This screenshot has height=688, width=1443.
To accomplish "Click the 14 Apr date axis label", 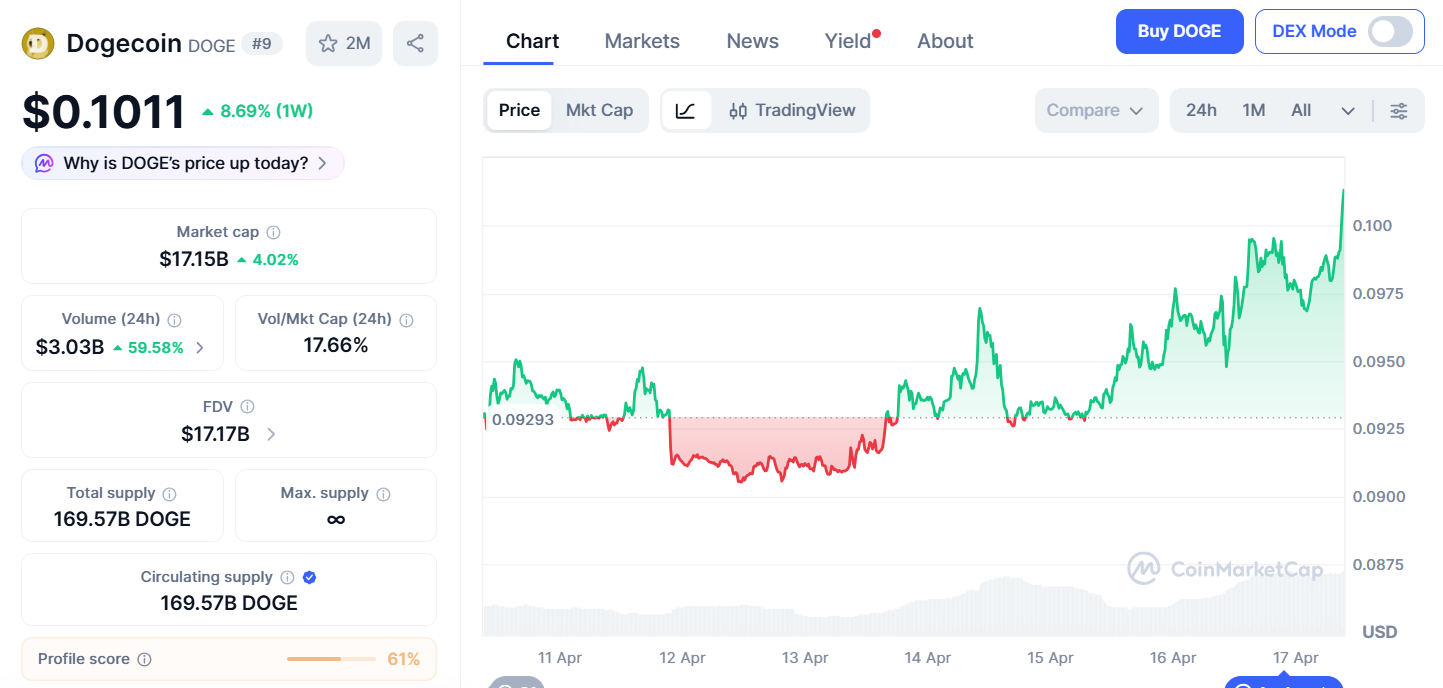I will point(927,658).
